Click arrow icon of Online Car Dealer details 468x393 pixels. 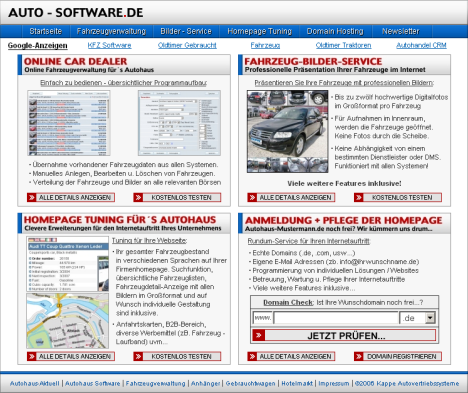pos(32,197)
